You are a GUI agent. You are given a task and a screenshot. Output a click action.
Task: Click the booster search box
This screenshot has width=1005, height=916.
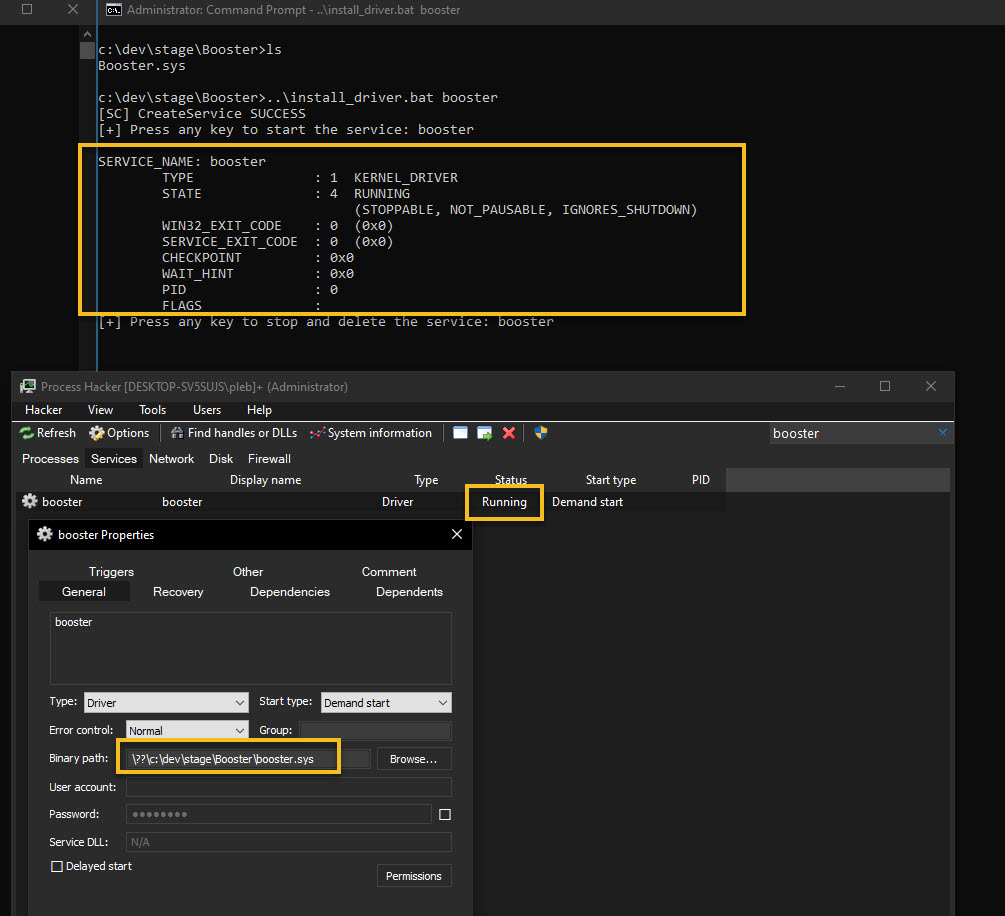[x=852, y=433]
